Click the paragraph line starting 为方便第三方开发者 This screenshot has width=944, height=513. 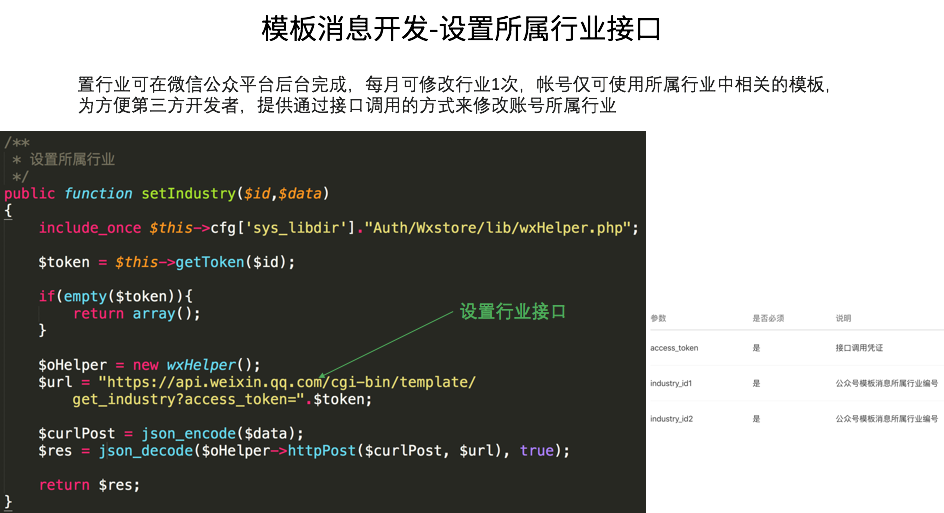click(x=347, y=105)
